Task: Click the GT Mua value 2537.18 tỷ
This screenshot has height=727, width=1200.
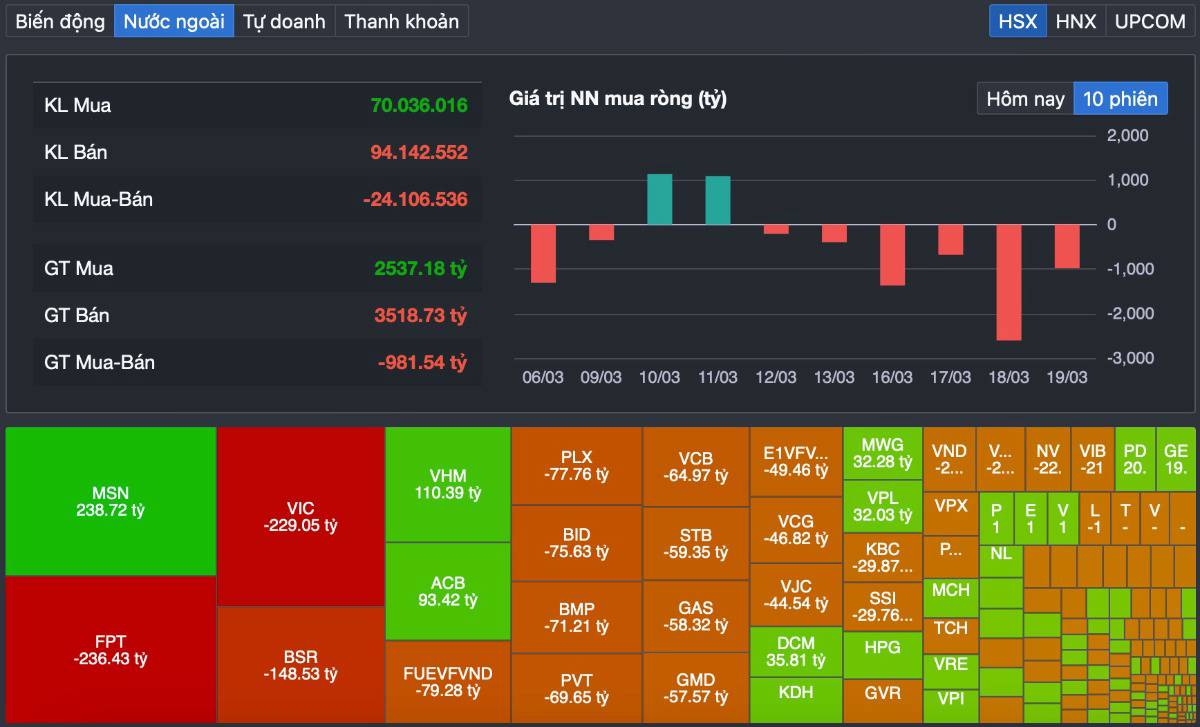Action: click(421, 268)
